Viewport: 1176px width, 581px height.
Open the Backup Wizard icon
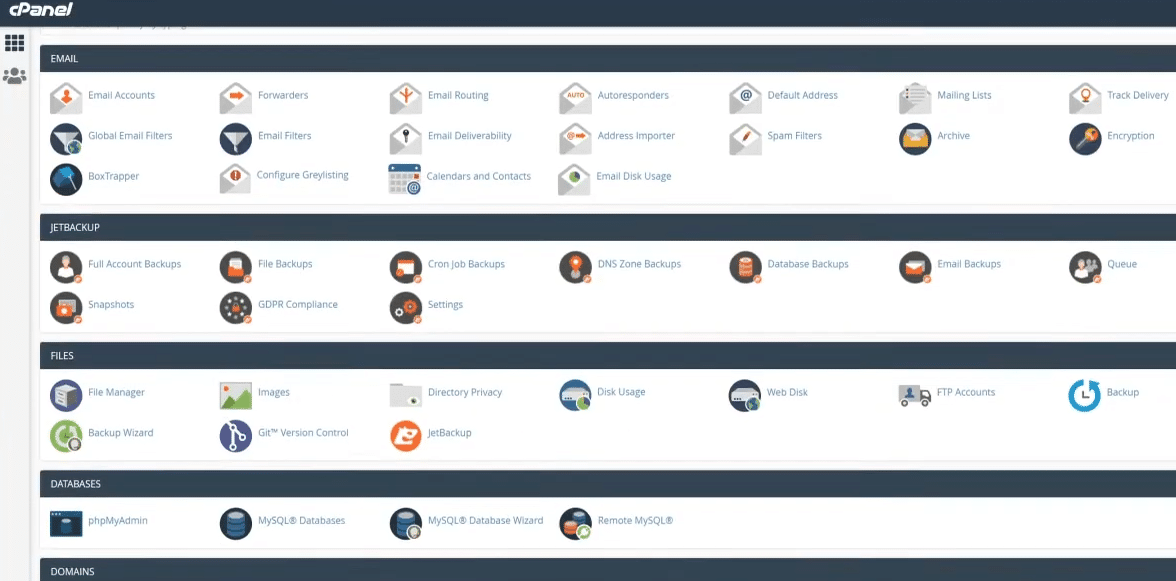66,436
